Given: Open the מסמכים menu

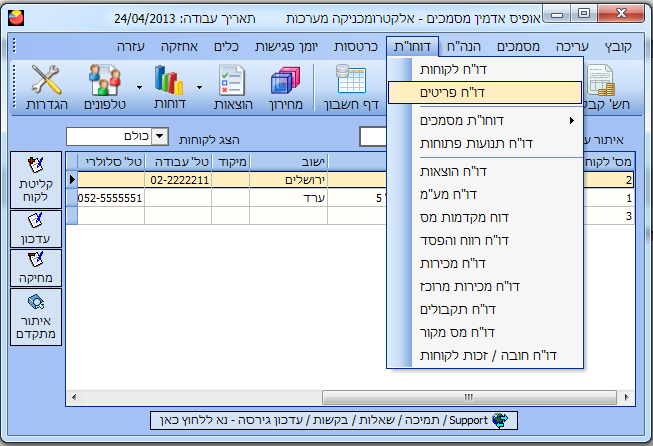Looking at the screenshot, I should click(x=518, y=46).
